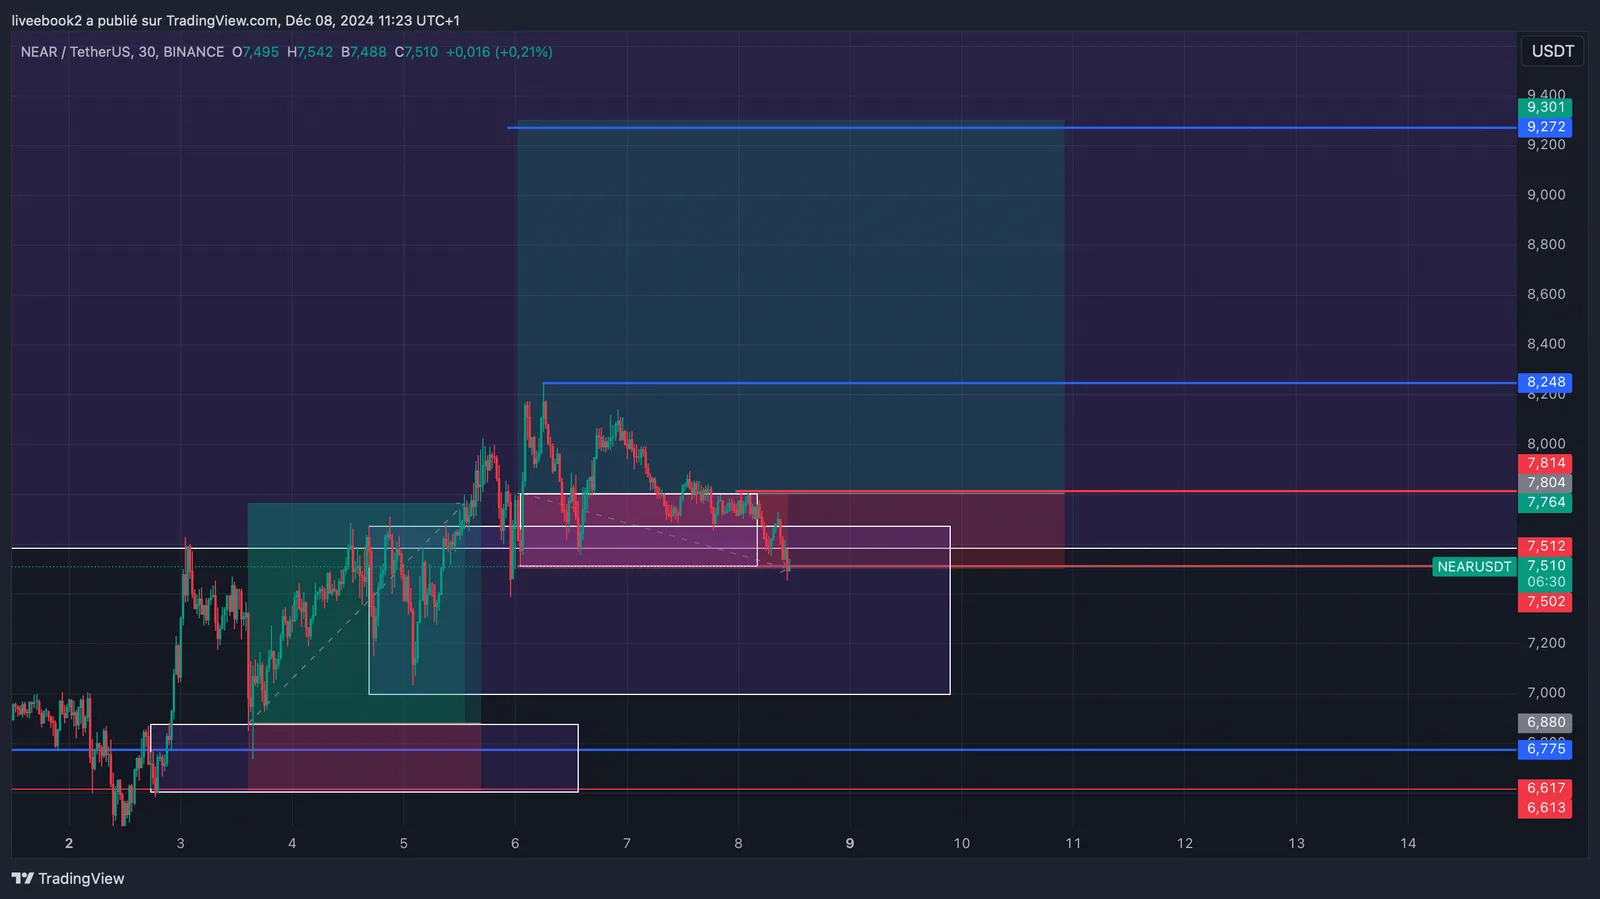This screenshot has width=1600, height=899.
Task: Select the open value O7,495
Action: [x=255, y=52]
